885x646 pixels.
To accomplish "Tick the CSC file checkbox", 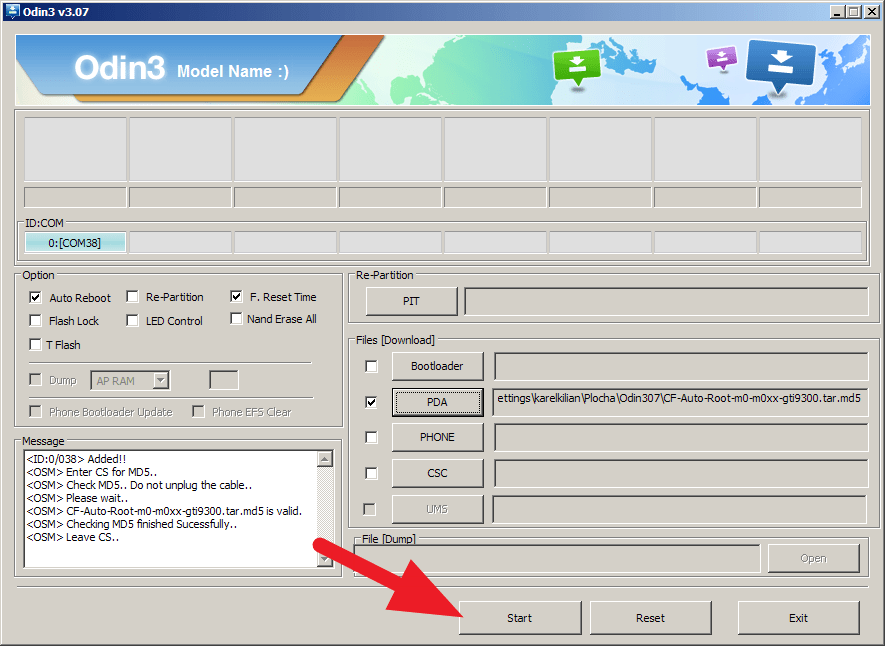I will click(x=371, y=473).
